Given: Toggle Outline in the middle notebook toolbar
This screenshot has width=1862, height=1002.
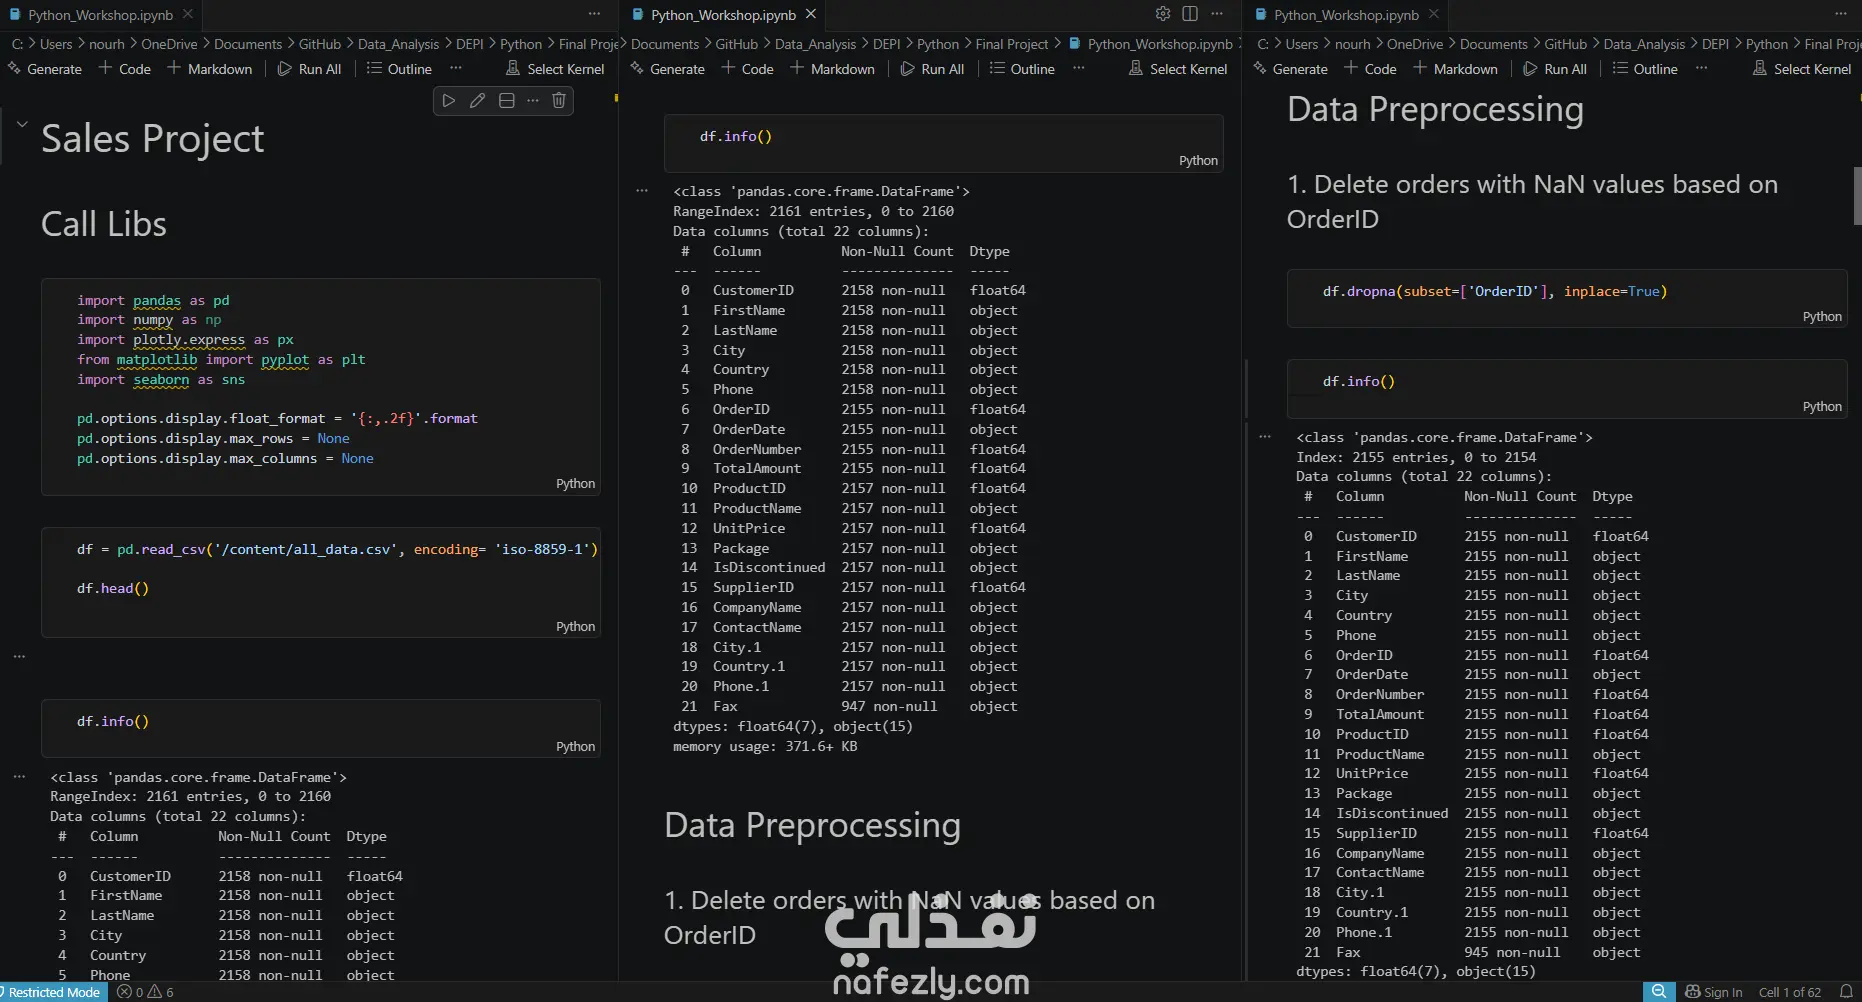Looking at the screenshot, I should (x=1022, y=69).
